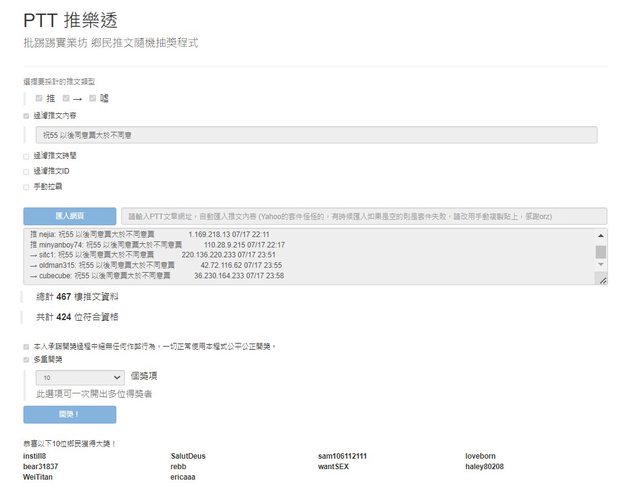Check the no-cheating promise checkbox
This screenshot has width=640, height=487.
click(26, 346)
